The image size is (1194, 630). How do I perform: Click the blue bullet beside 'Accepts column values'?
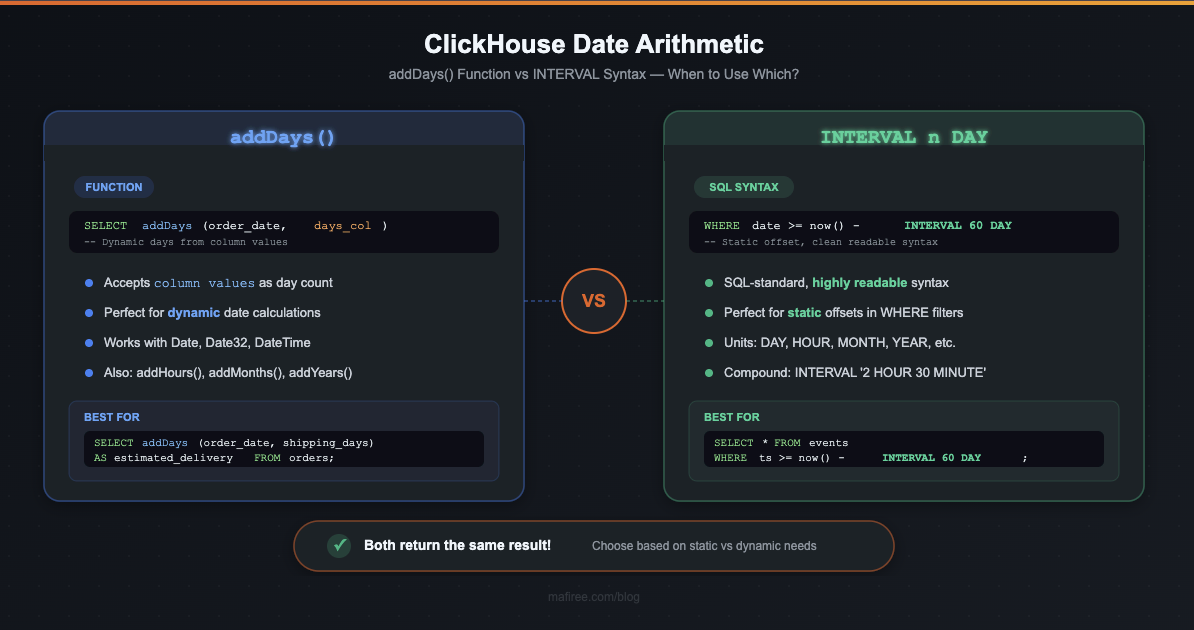click(88, 283)
